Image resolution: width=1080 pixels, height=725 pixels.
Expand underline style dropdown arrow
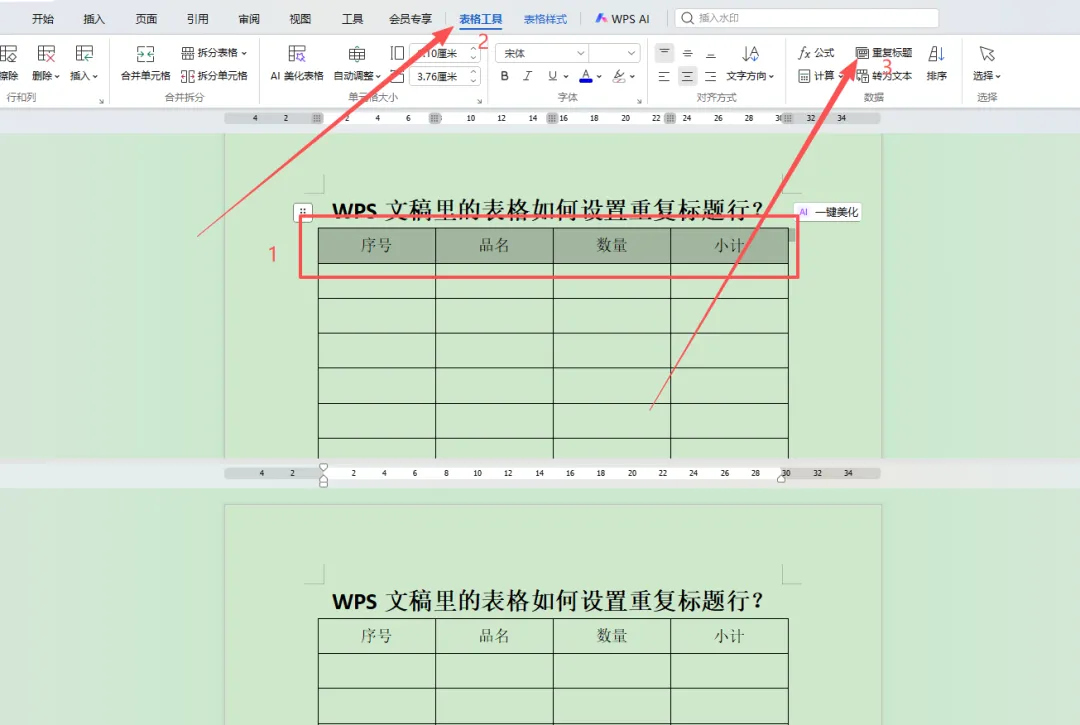coord(565,76)
